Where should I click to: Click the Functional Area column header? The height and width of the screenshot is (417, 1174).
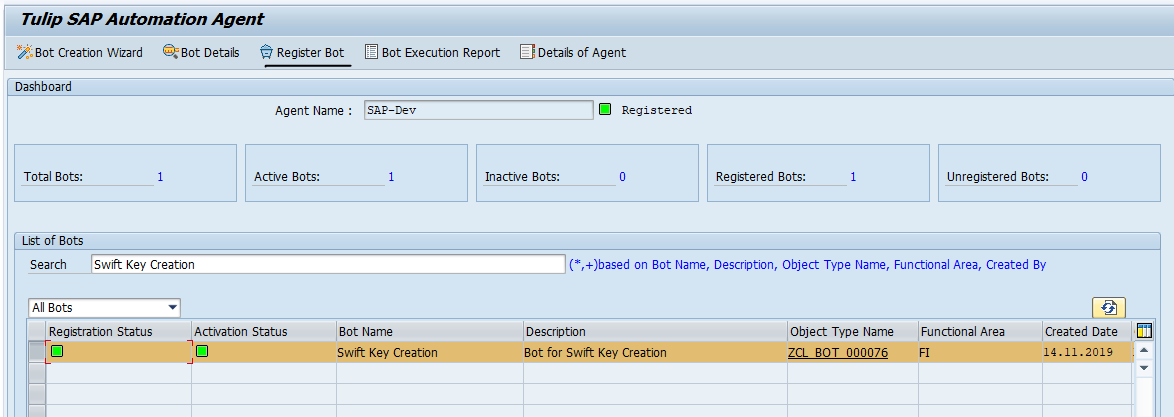tap(980, 332)
